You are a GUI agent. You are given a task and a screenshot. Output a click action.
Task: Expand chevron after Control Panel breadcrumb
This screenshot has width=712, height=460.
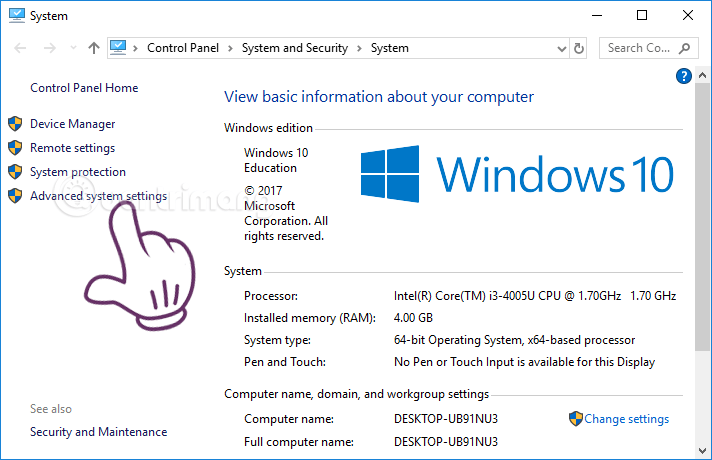(230, 48)
